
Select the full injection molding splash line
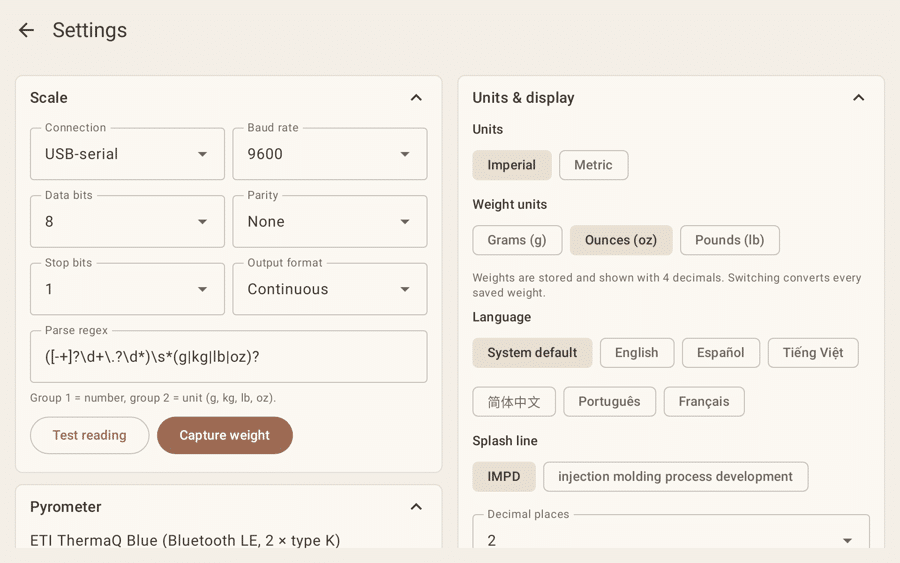[x=676, y=476]
